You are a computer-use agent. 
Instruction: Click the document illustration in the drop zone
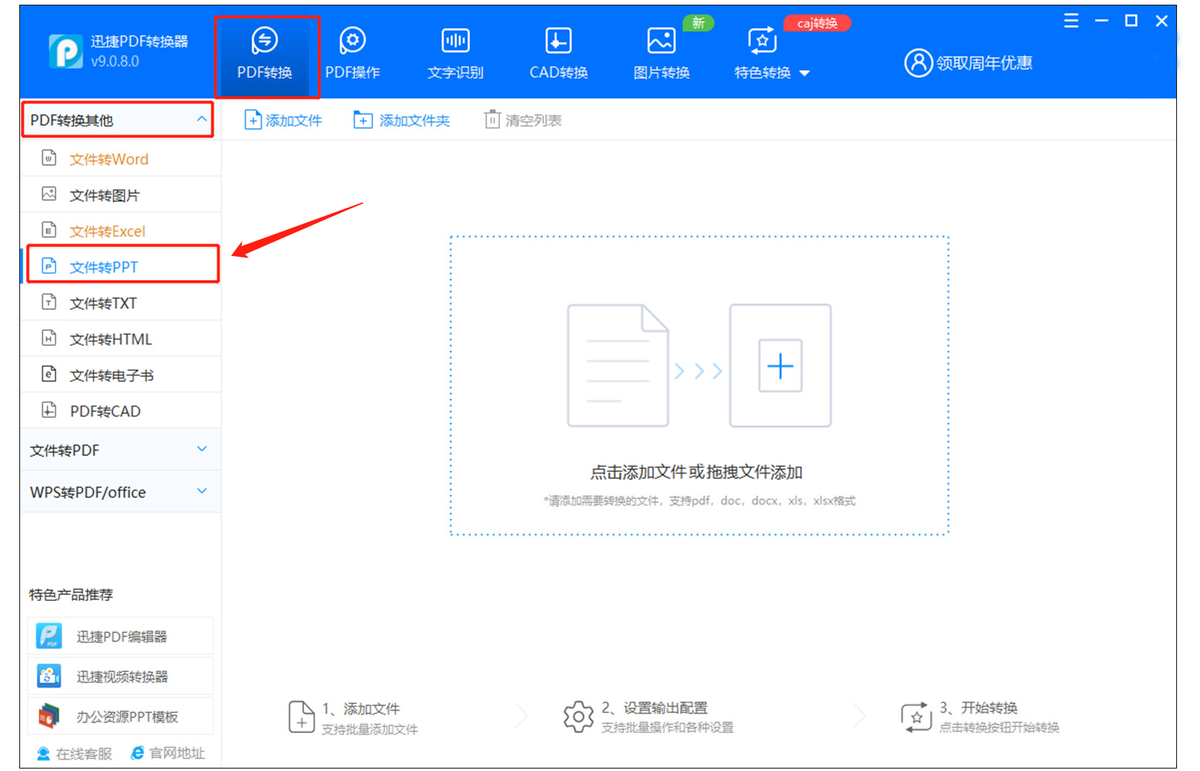click(618, 366)
